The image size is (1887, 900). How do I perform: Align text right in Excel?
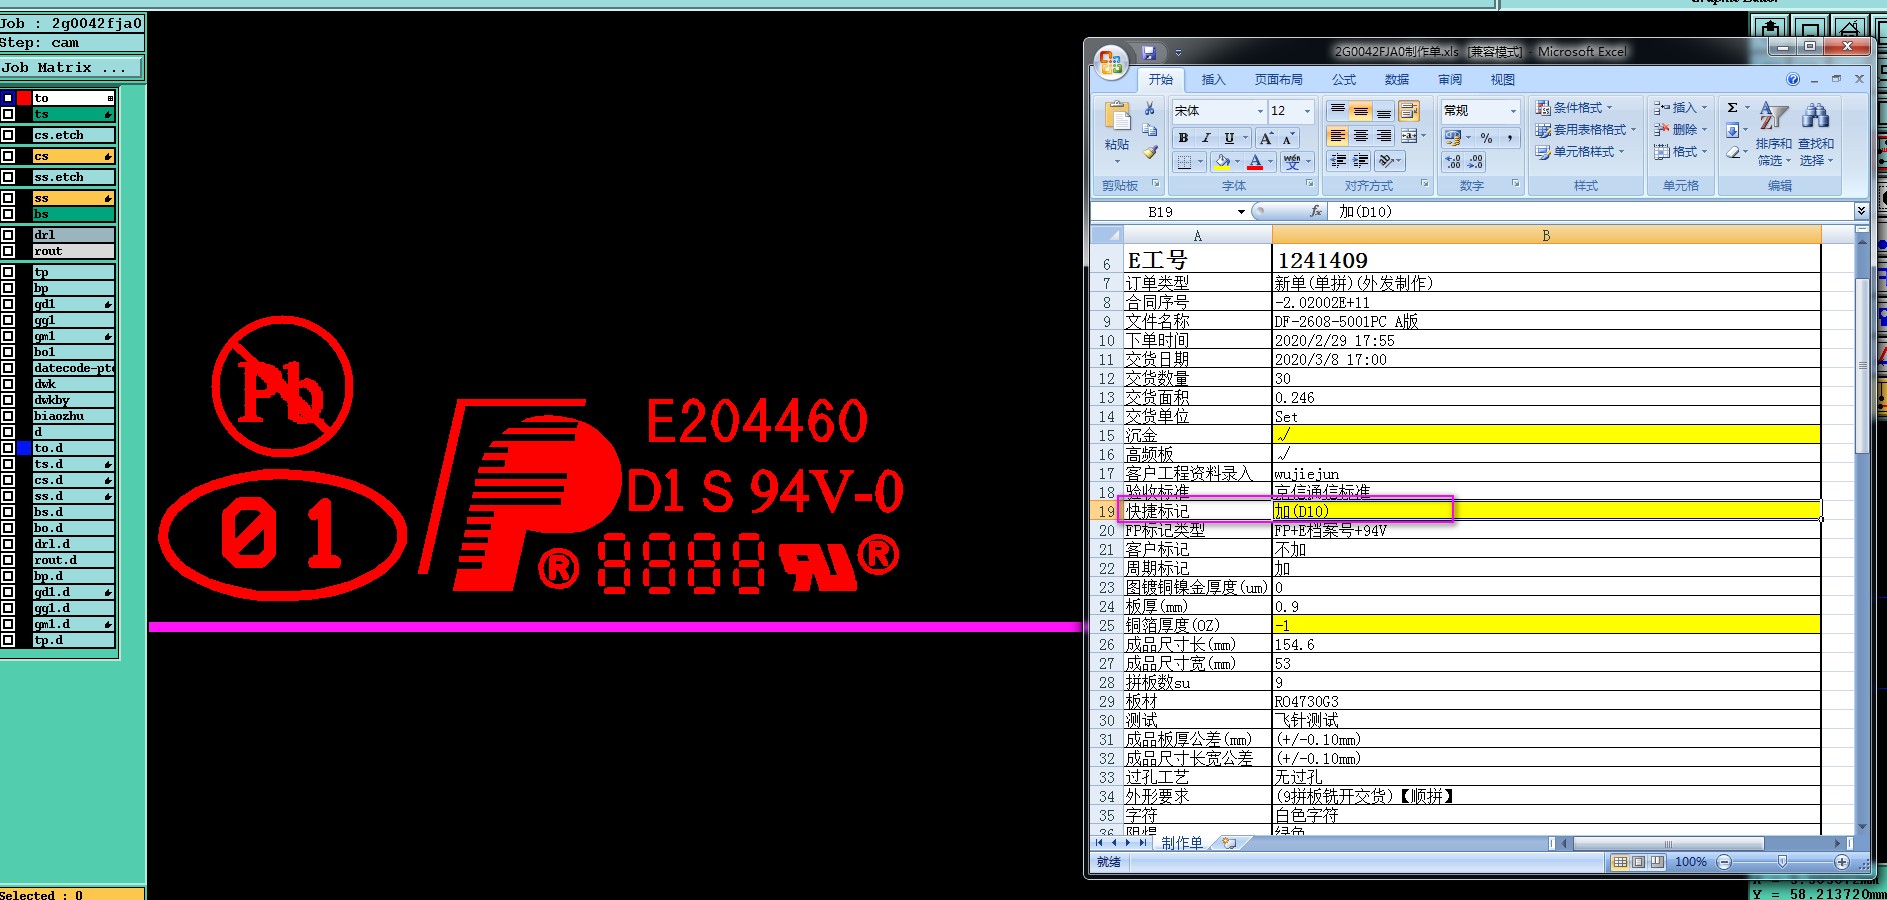1383,136
